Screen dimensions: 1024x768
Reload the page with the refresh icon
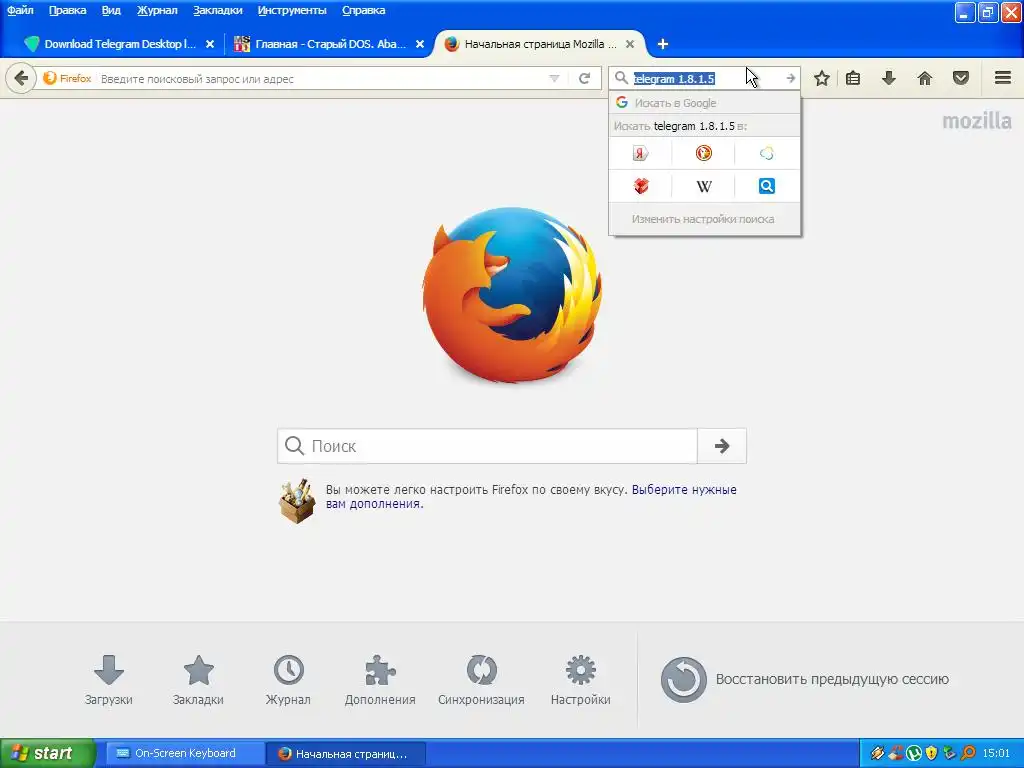click(x=584, y=78)
